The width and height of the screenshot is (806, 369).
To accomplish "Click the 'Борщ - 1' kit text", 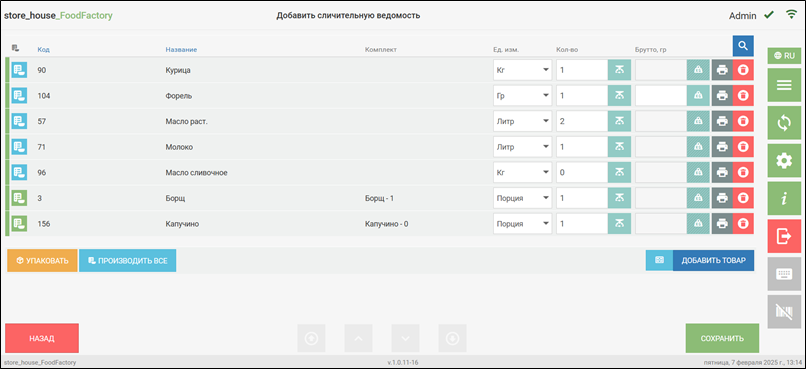I will 379,198.
